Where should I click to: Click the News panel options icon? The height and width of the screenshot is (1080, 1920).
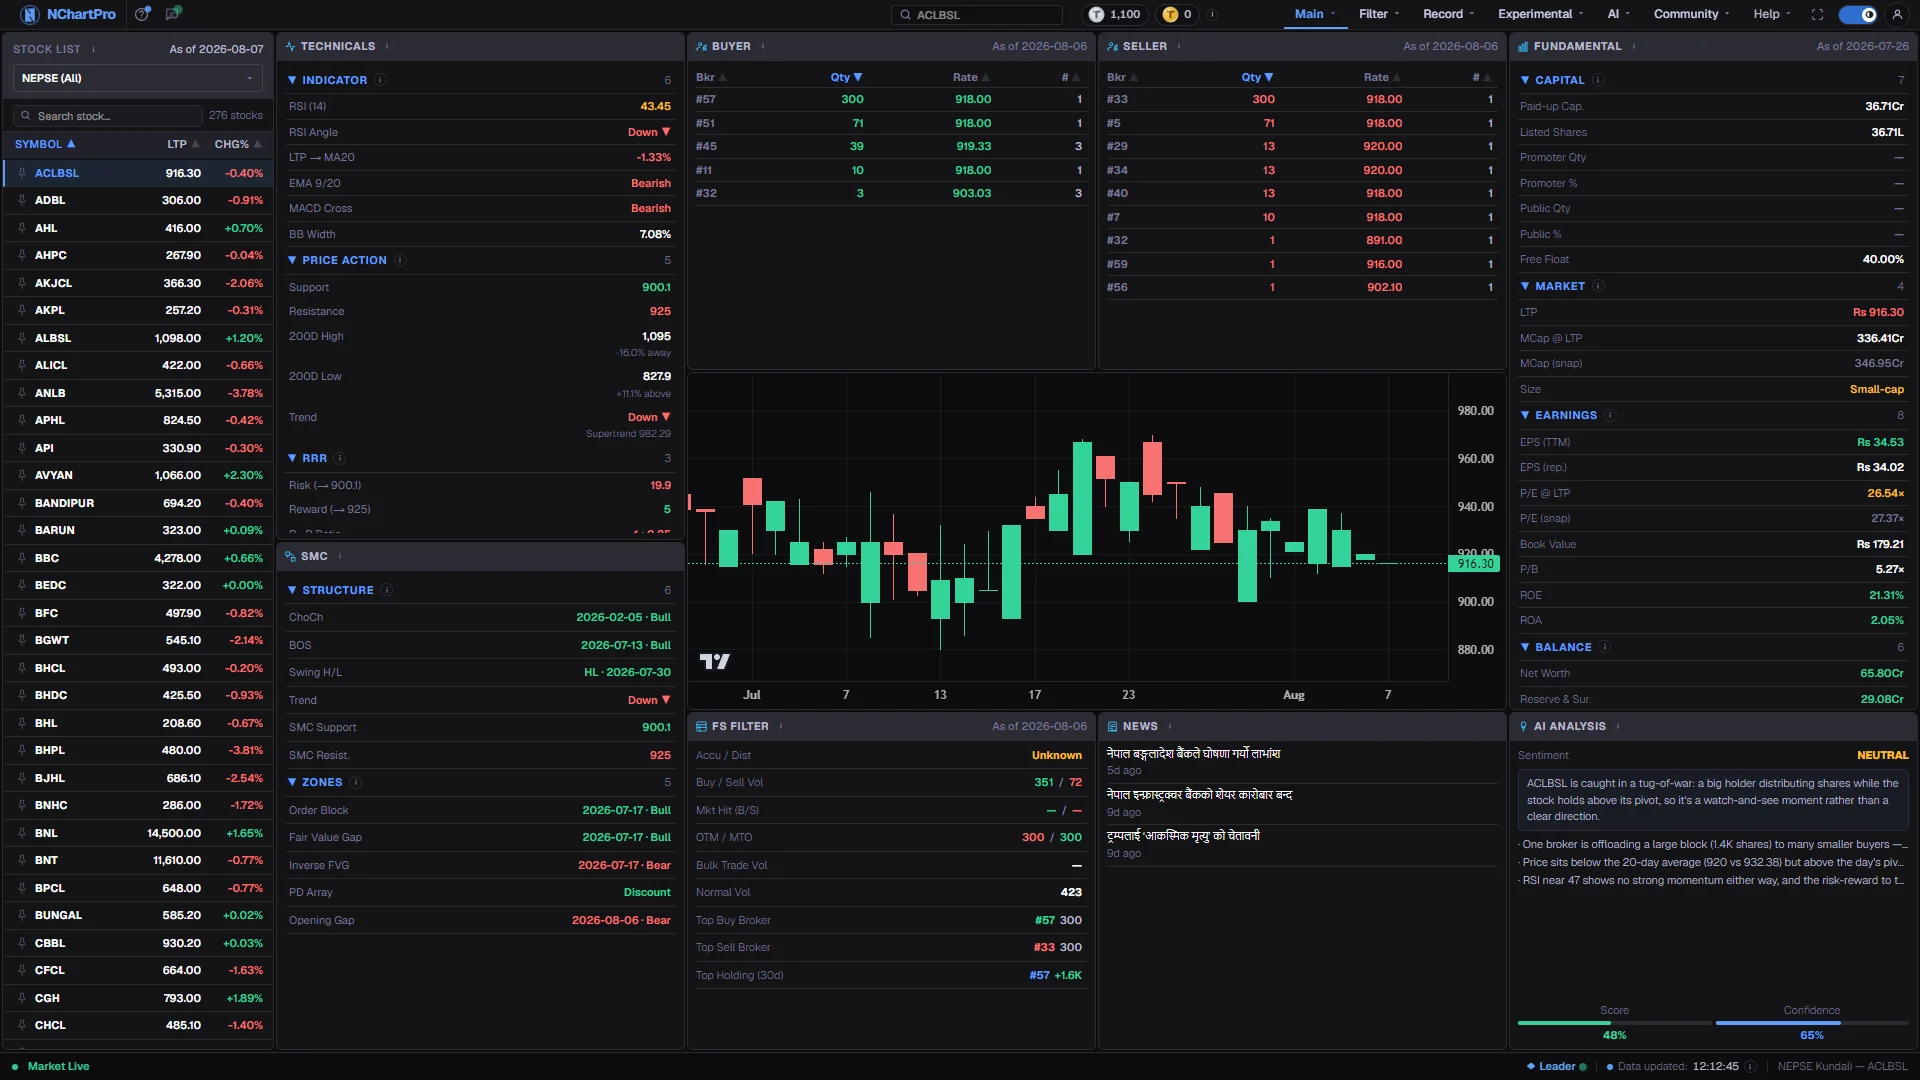point(1170,726)
